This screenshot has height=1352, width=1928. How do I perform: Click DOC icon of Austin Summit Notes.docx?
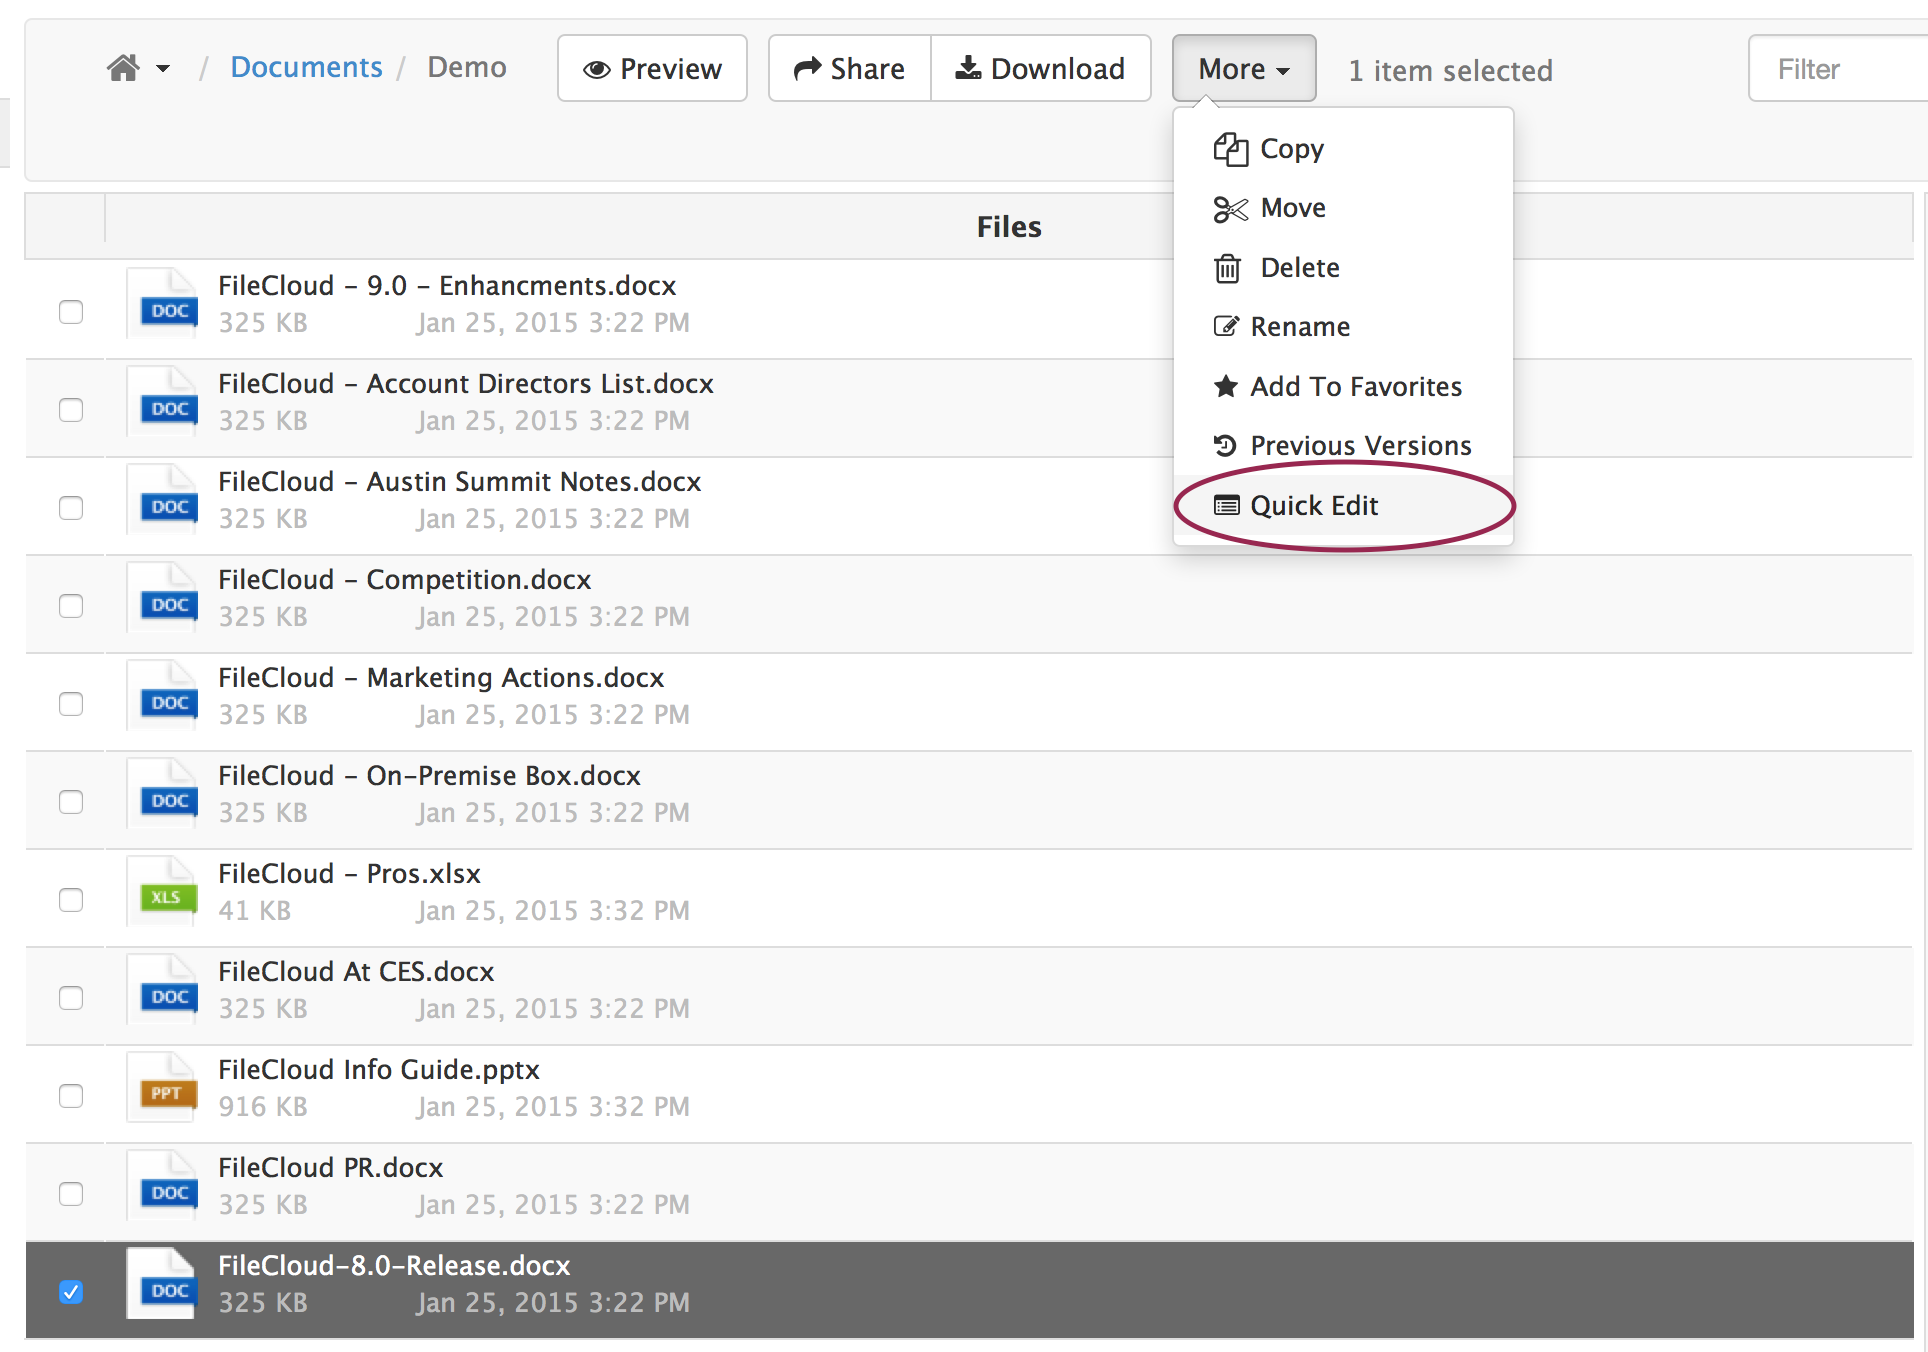162,500
